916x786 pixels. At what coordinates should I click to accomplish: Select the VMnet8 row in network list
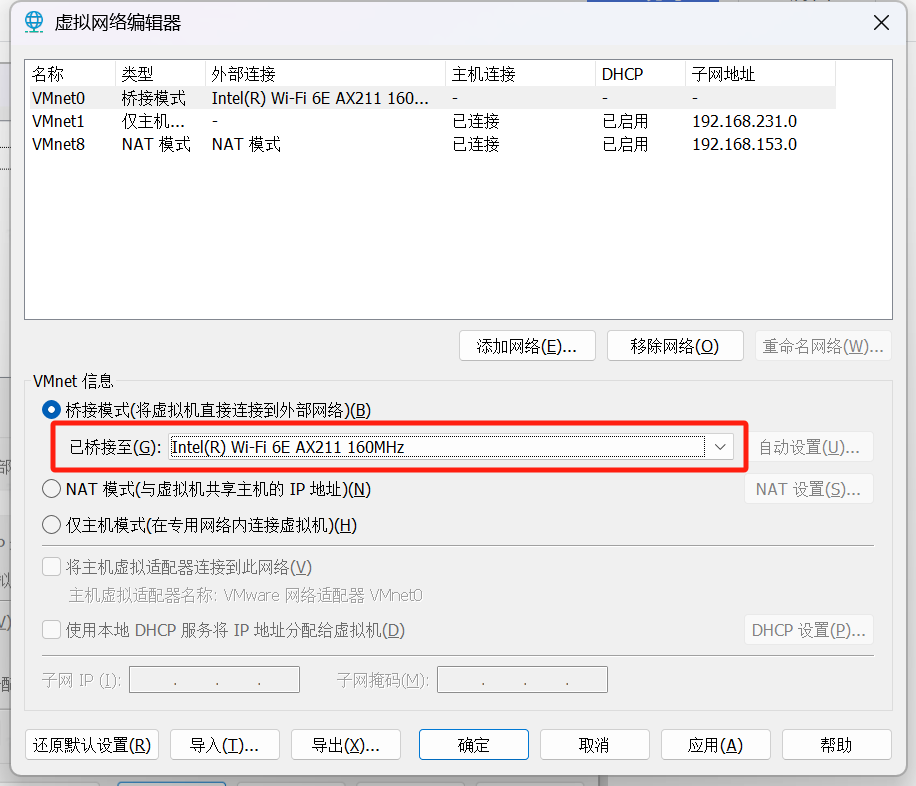pyautogui.click(x=432, y=144)
